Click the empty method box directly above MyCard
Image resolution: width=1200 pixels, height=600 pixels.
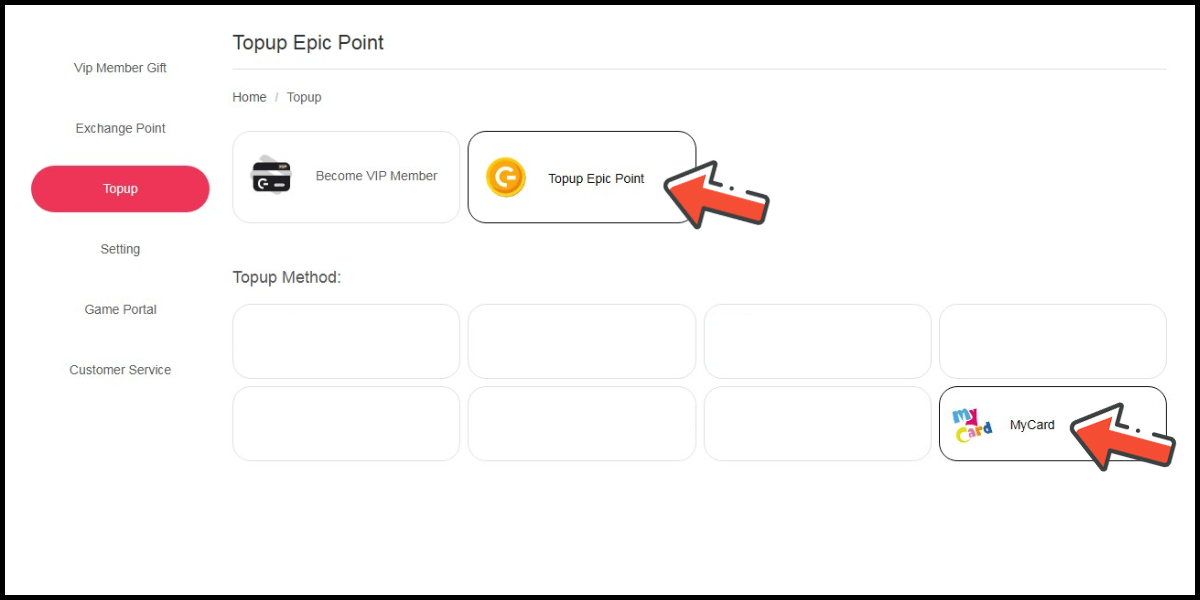pyautogui.click(x=1052, y=341)
